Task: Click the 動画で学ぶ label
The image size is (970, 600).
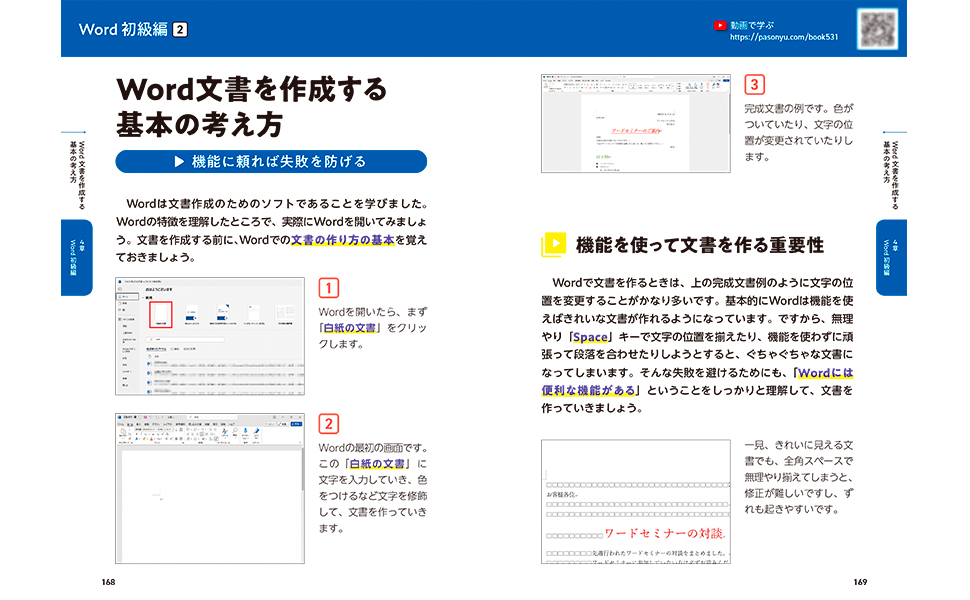Action: tap(752, 25)
